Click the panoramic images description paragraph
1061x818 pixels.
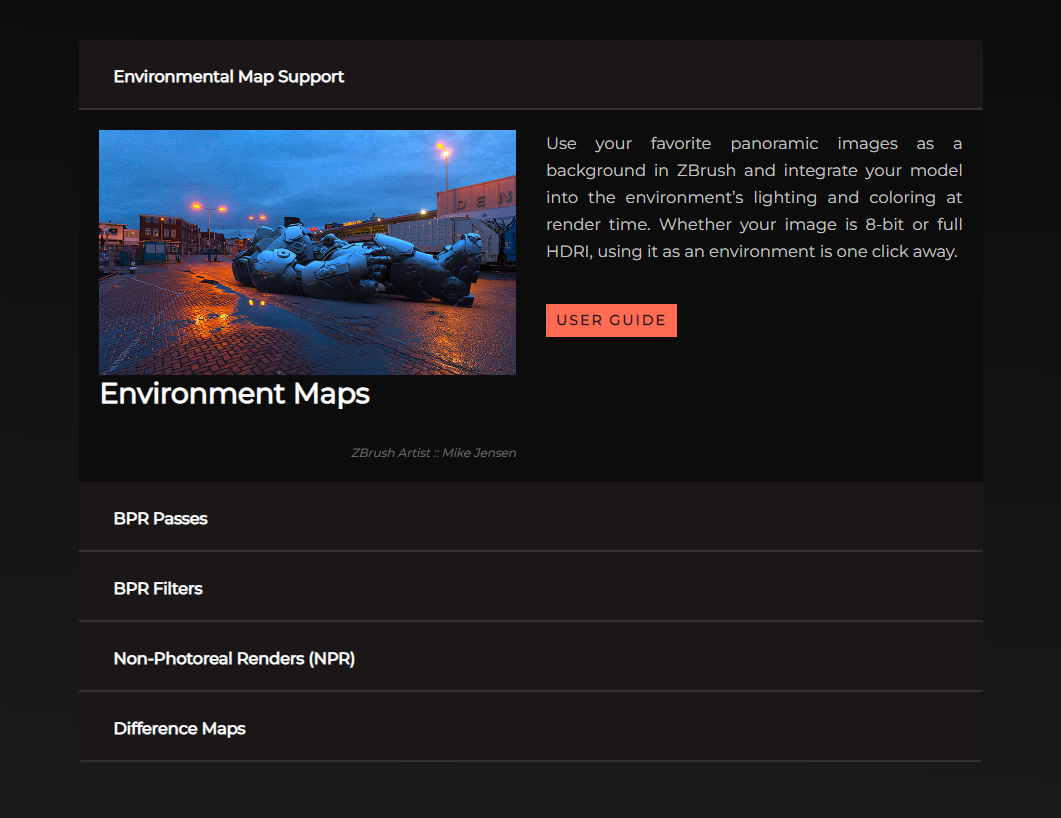(x=754, y=198)
